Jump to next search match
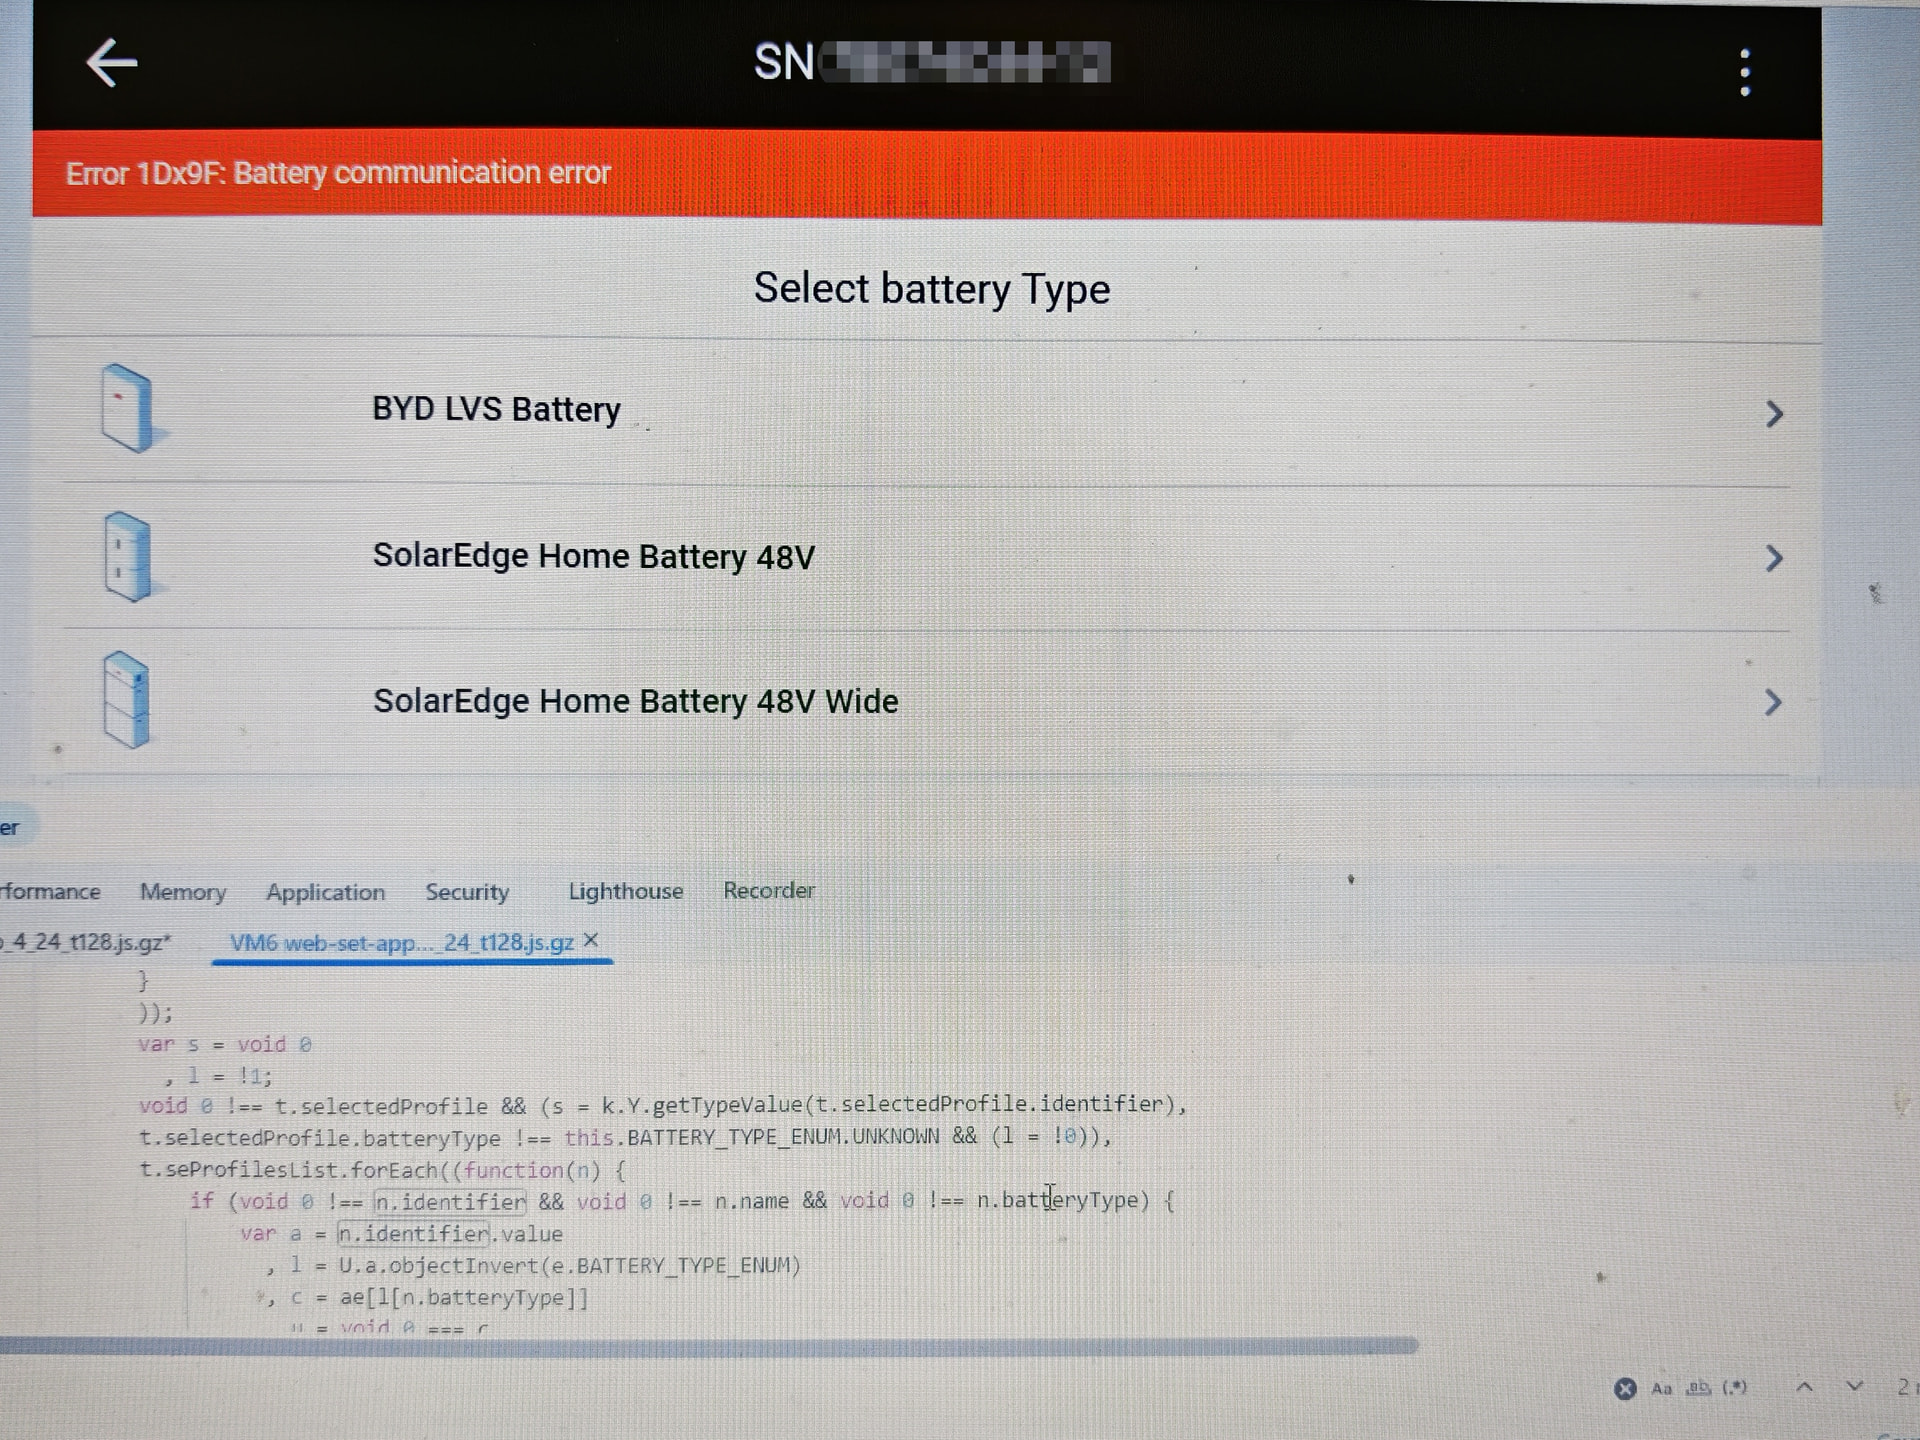Screen dimensions: 1920x1440 coord(1855,1387)
